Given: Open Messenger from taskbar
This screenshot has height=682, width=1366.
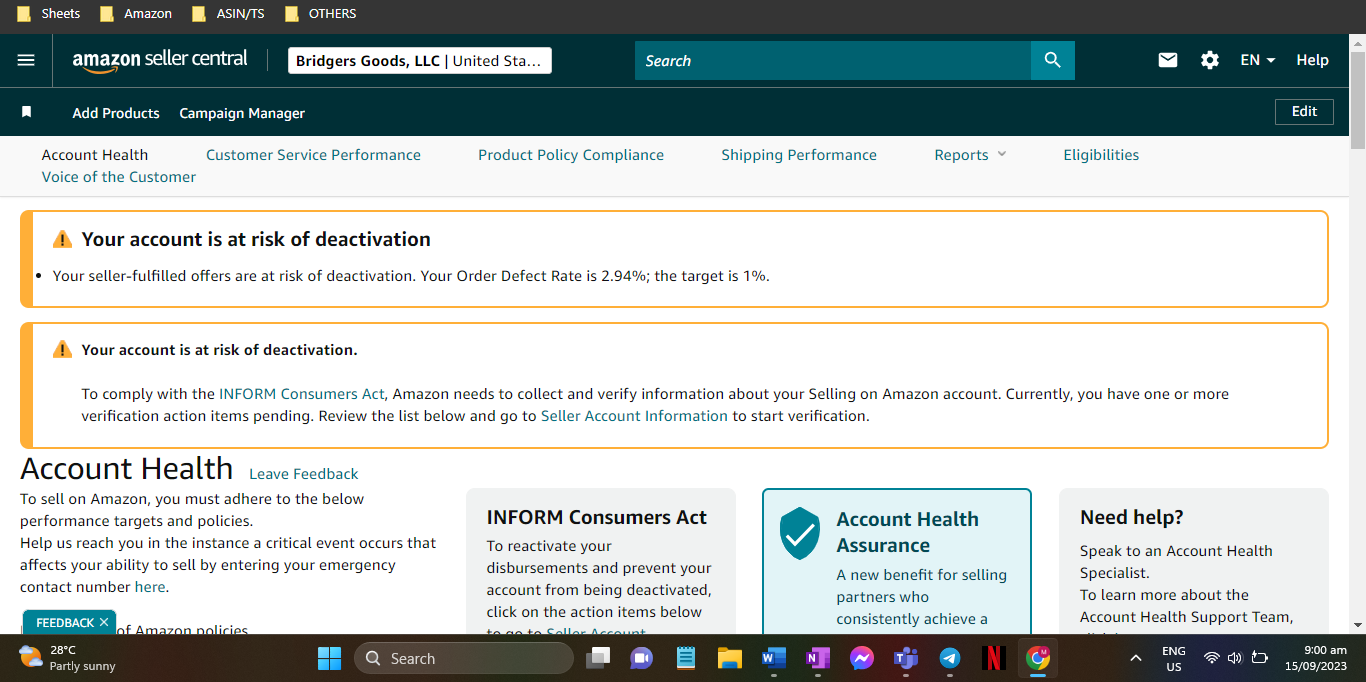Looking at the screenshot, I should [x=862, y=658].
